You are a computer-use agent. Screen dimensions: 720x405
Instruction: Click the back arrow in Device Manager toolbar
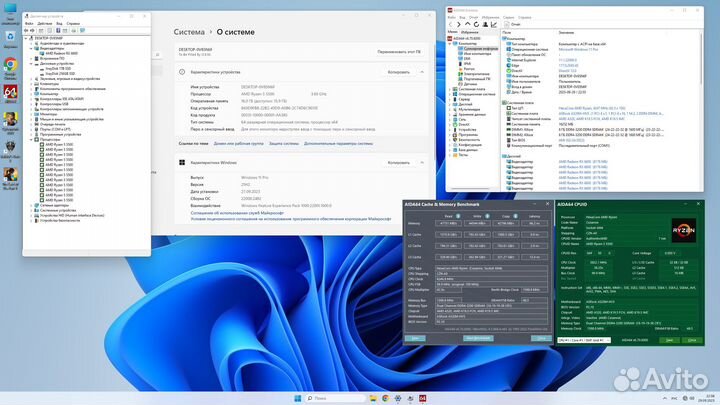click(26, 30)
